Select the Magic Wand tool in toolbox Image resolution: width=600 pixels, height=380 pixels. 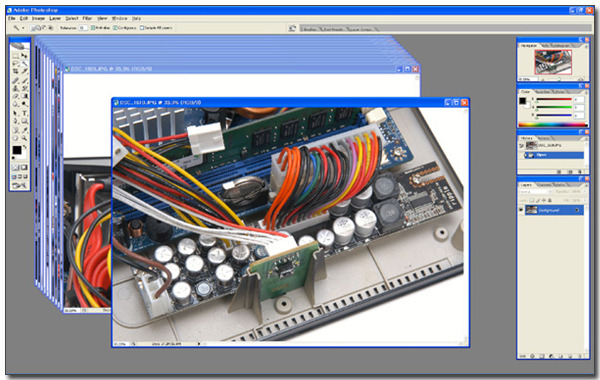24,64
